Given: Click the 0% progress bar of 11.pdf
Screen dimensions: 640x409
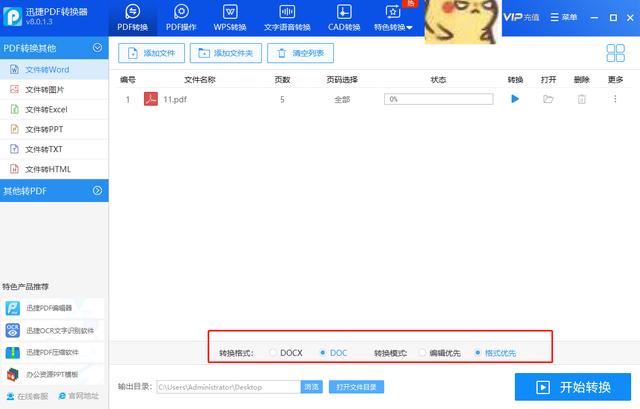Looking at the screenshot, I should pos(438,99).
